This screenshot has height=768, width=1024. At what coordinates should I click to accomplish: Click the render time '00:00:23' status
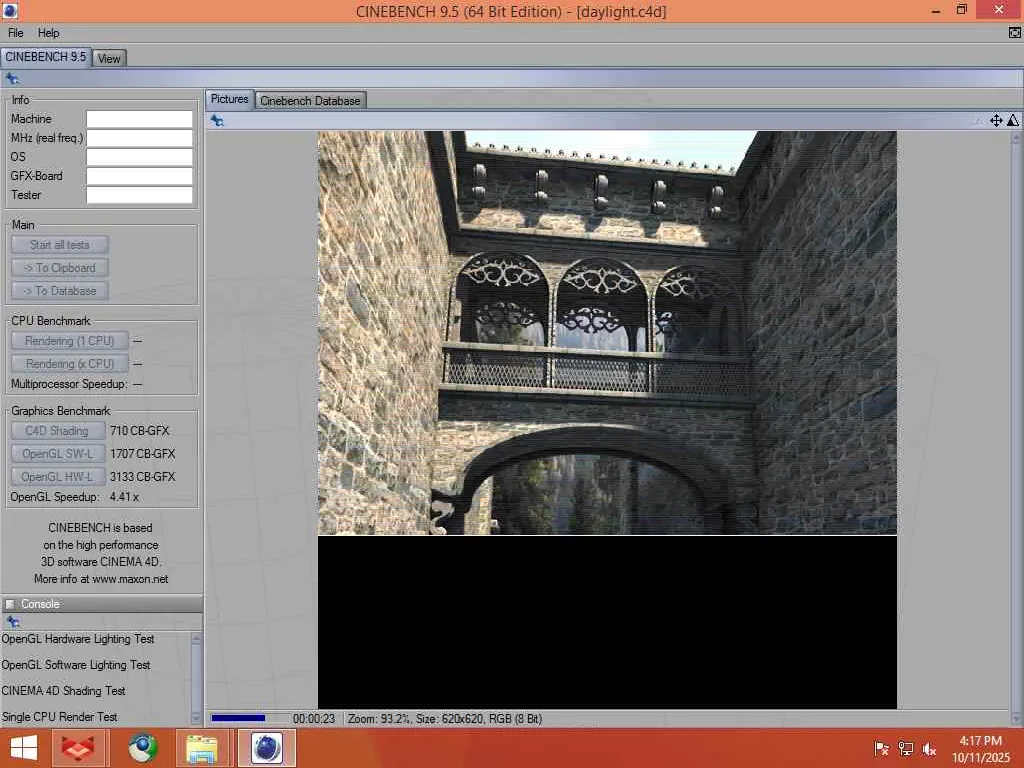tap(314, 718)
